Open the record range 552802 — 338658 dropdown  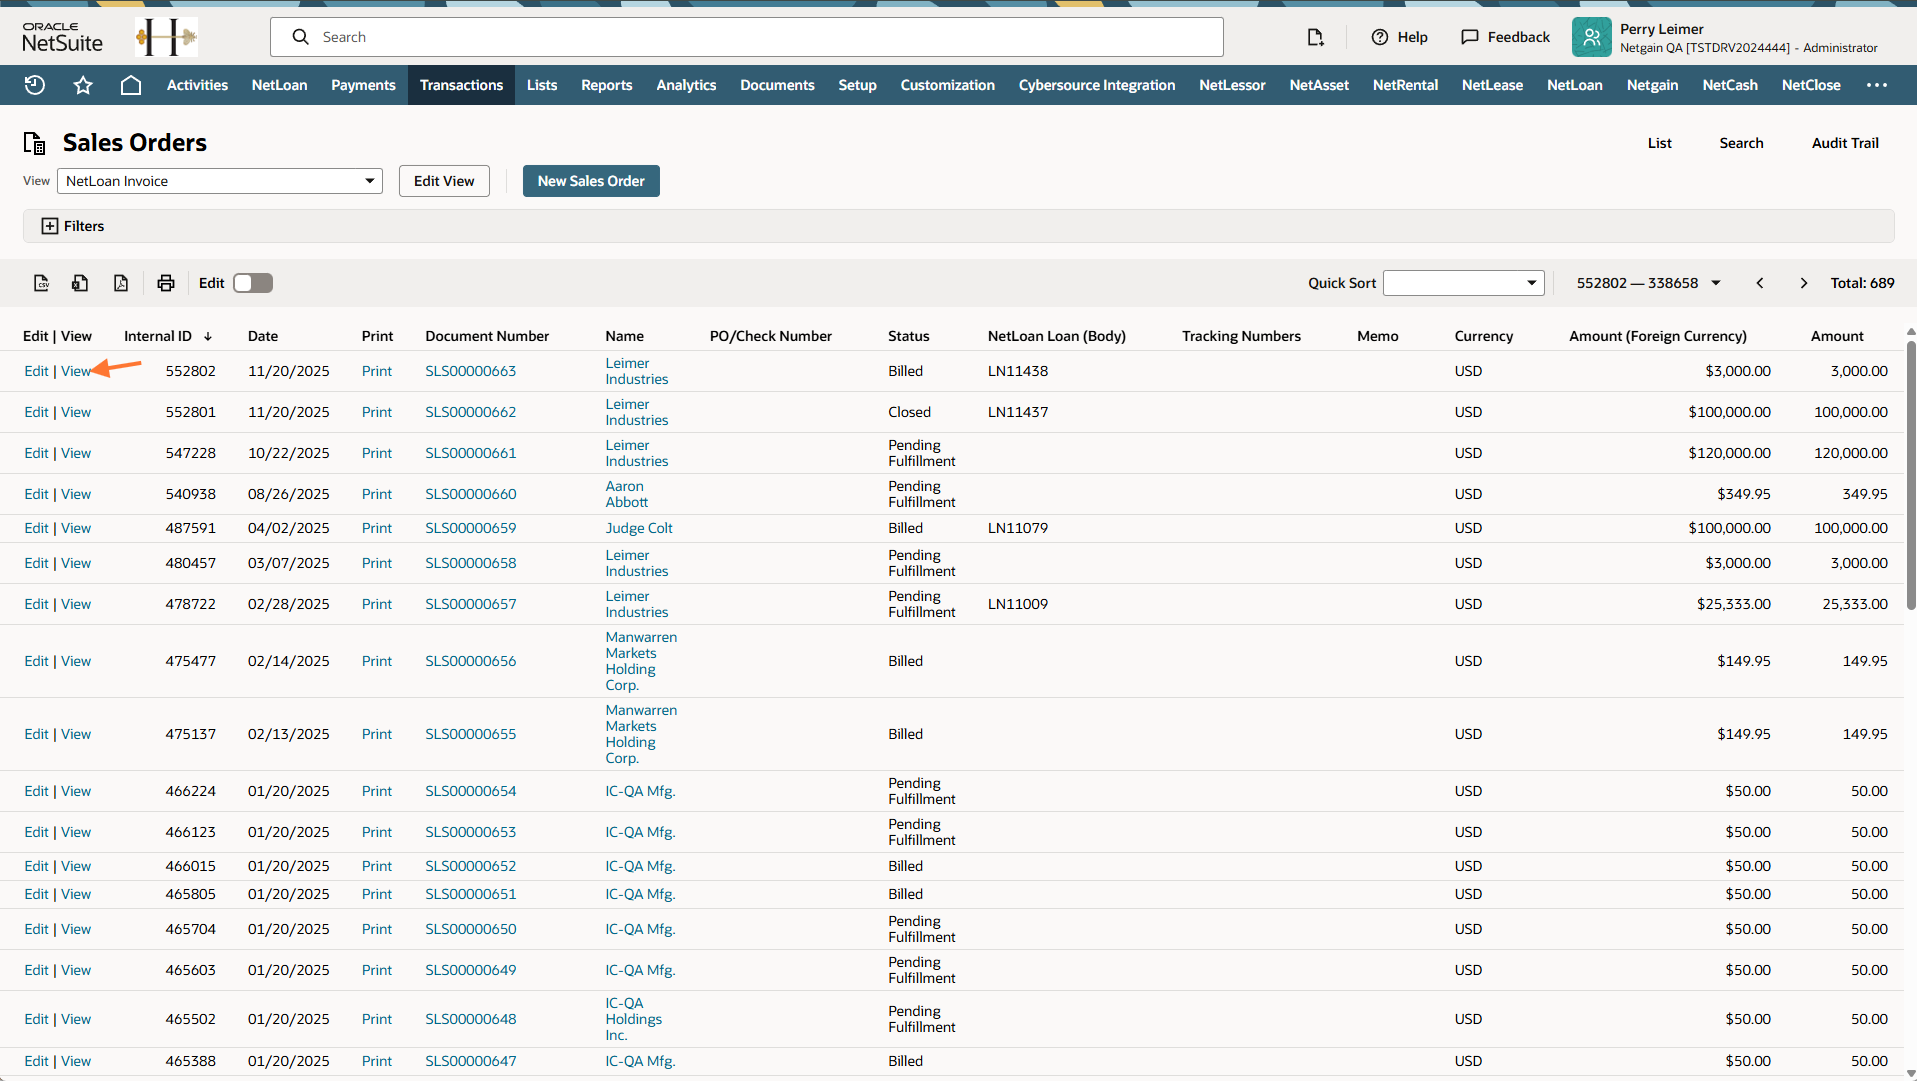1648,283
